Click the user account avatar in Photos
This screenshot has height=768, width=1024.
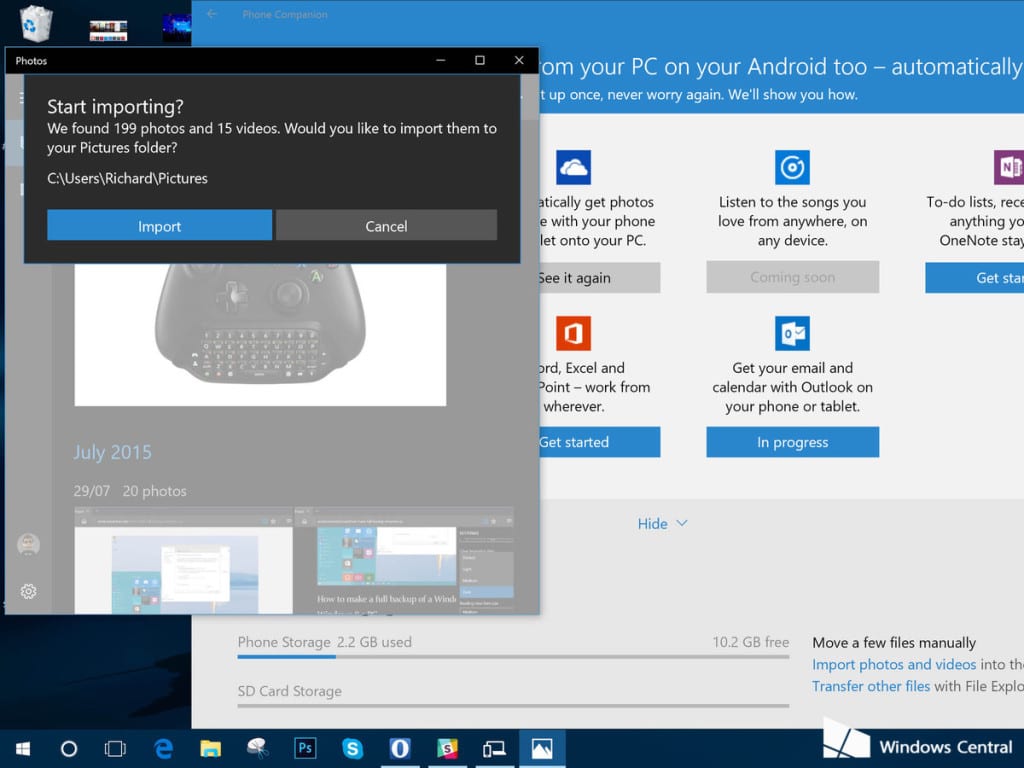28,544
